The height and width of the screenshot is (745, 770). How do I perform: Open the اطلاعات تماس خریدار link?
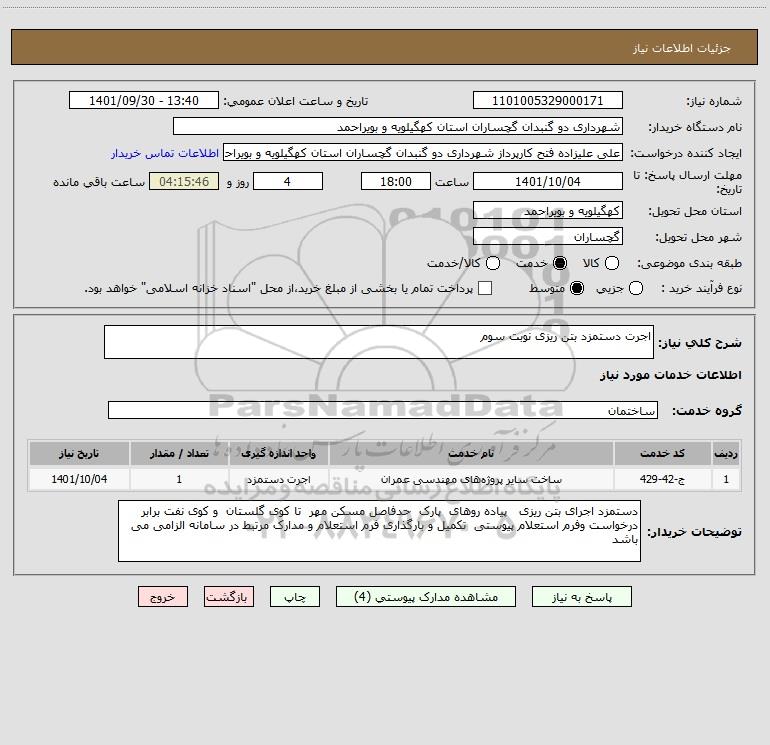click(165, 153)
